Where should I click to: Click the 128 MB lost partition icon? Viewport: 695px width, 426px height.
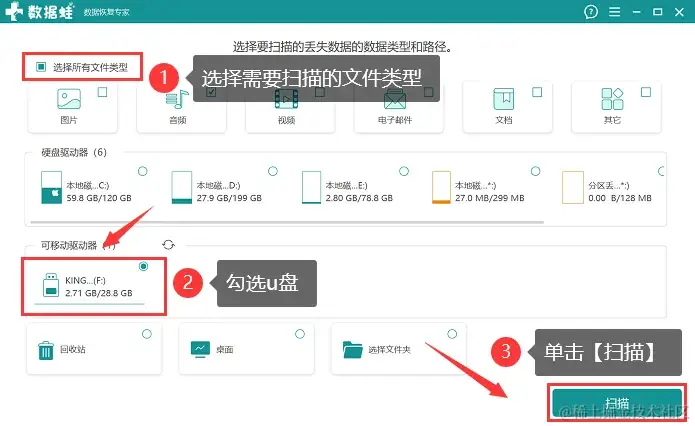[573, 188]
